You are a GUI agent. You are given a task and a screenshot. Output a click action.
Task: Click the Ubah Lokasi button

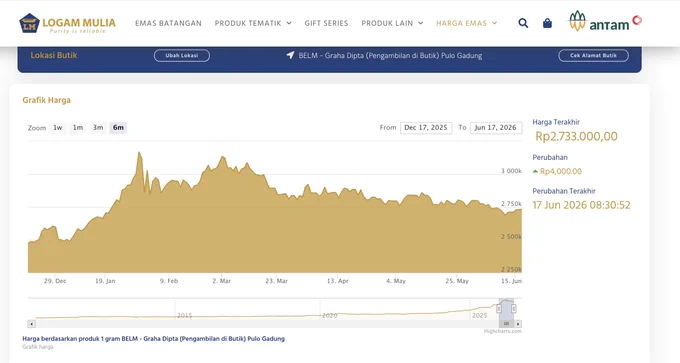(182, 56)
